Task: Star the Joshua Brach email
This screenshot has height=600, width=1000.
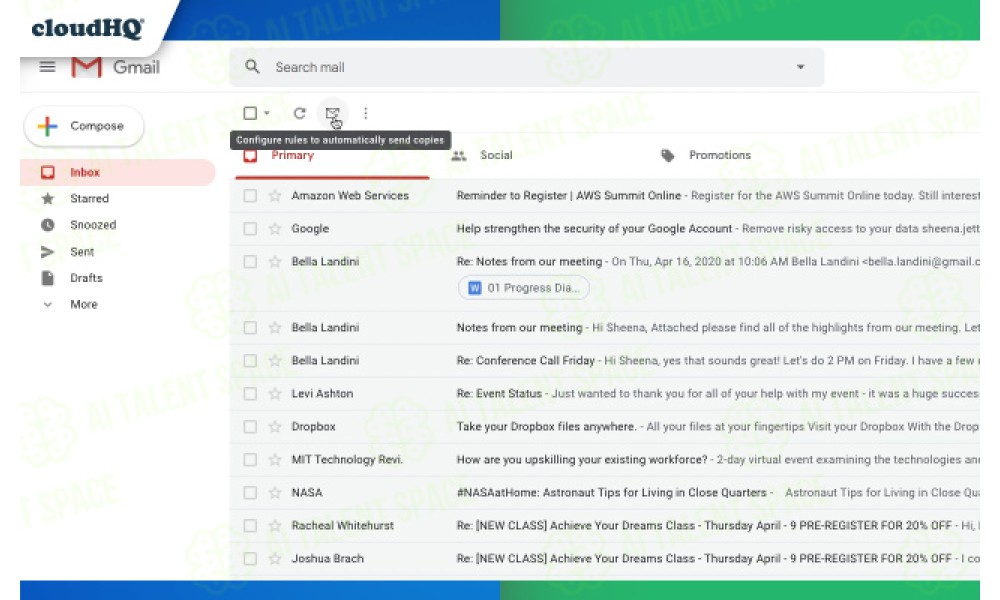Action: point(275,559)
